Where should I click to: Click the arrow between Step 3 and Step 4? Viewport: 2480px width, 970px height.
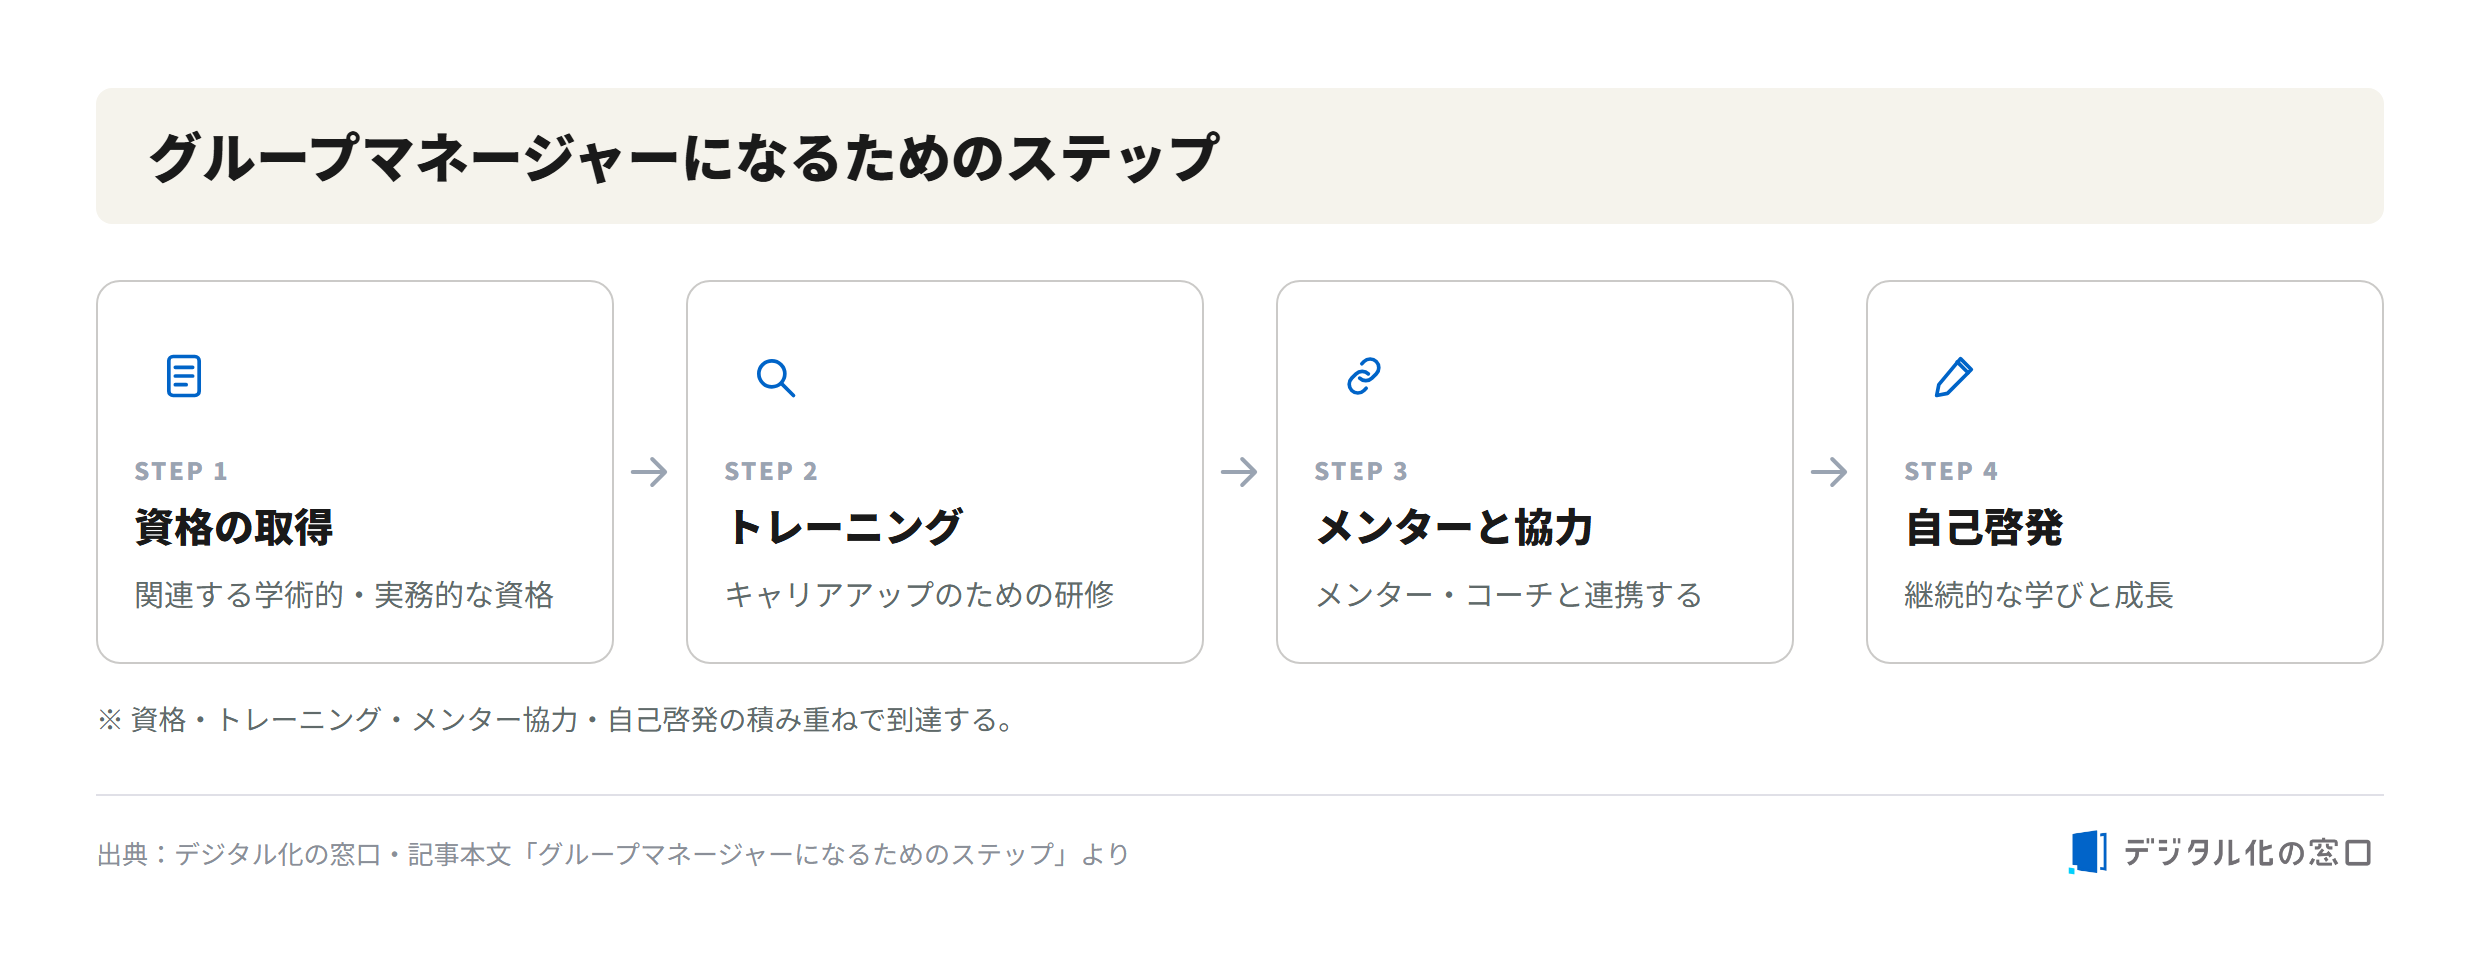point(1829,472)
